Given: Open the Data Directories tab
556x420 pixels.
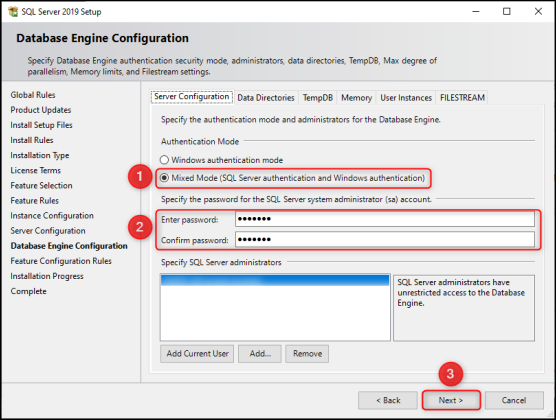Looking at the screenshot, I should pyautogui.click(x=266, y=98).
